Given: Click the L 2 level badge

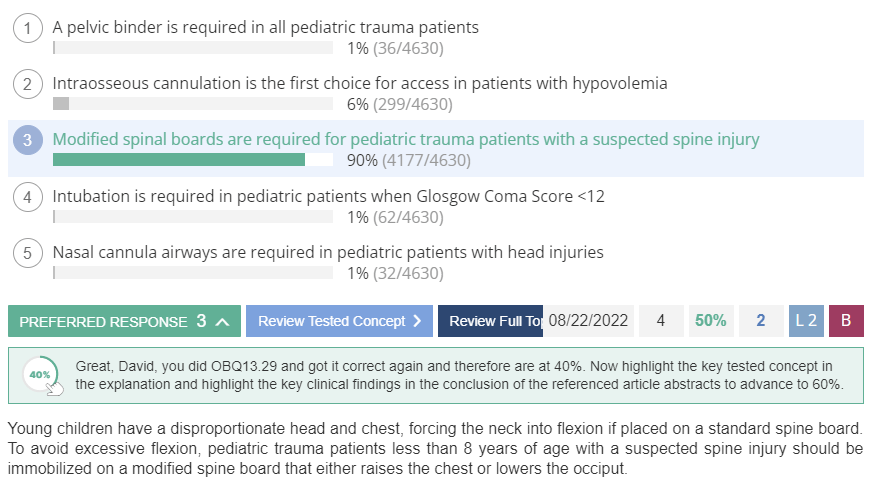Looking at the screenshot, I should (x=806, y=321).
